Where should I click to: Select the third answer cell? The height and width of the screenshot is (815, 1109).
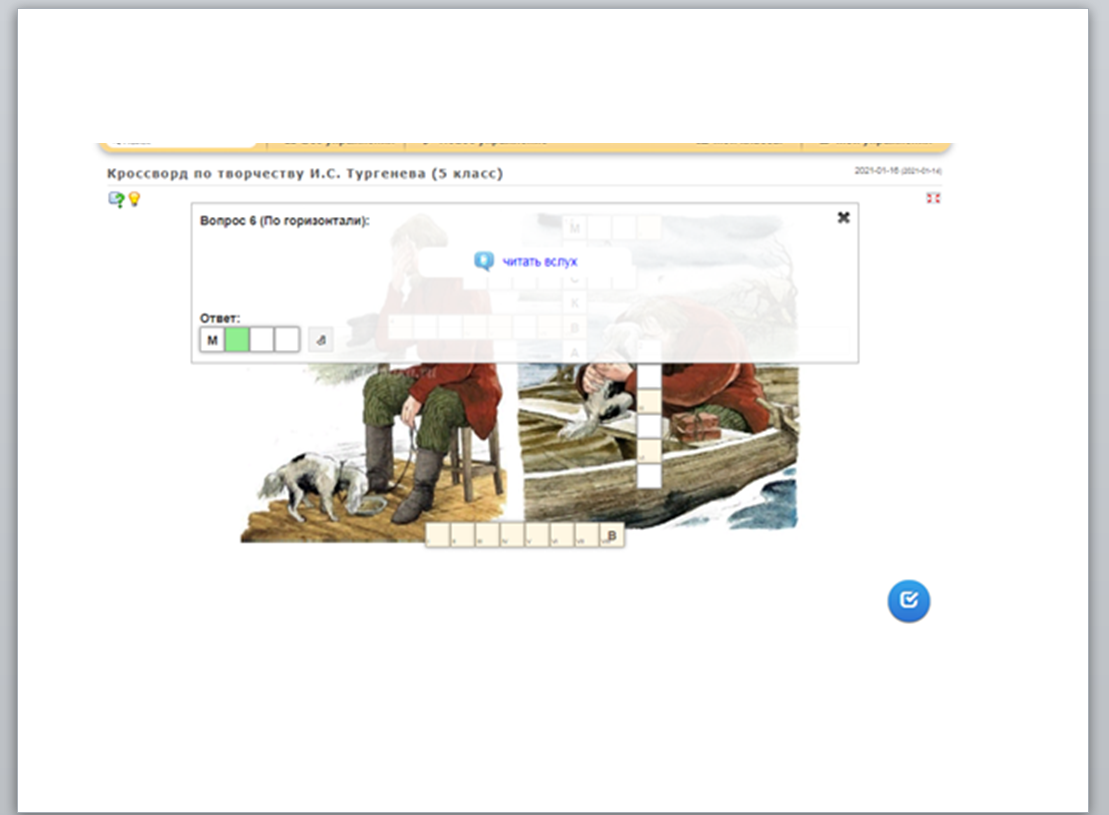click(262, 340)
